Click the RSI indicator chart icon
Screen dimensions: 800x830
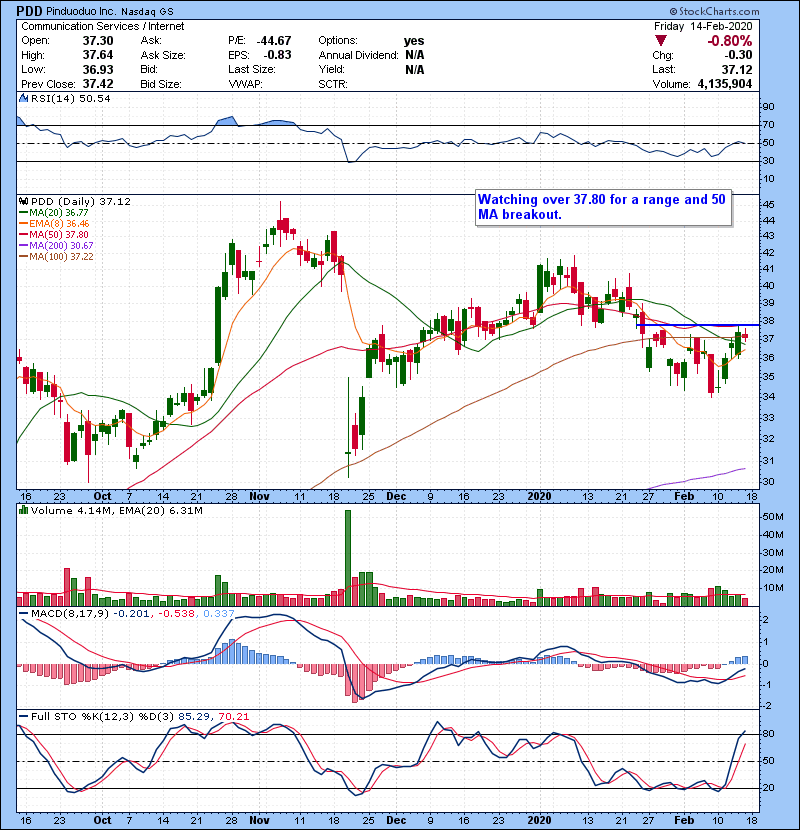pos(23,98)
